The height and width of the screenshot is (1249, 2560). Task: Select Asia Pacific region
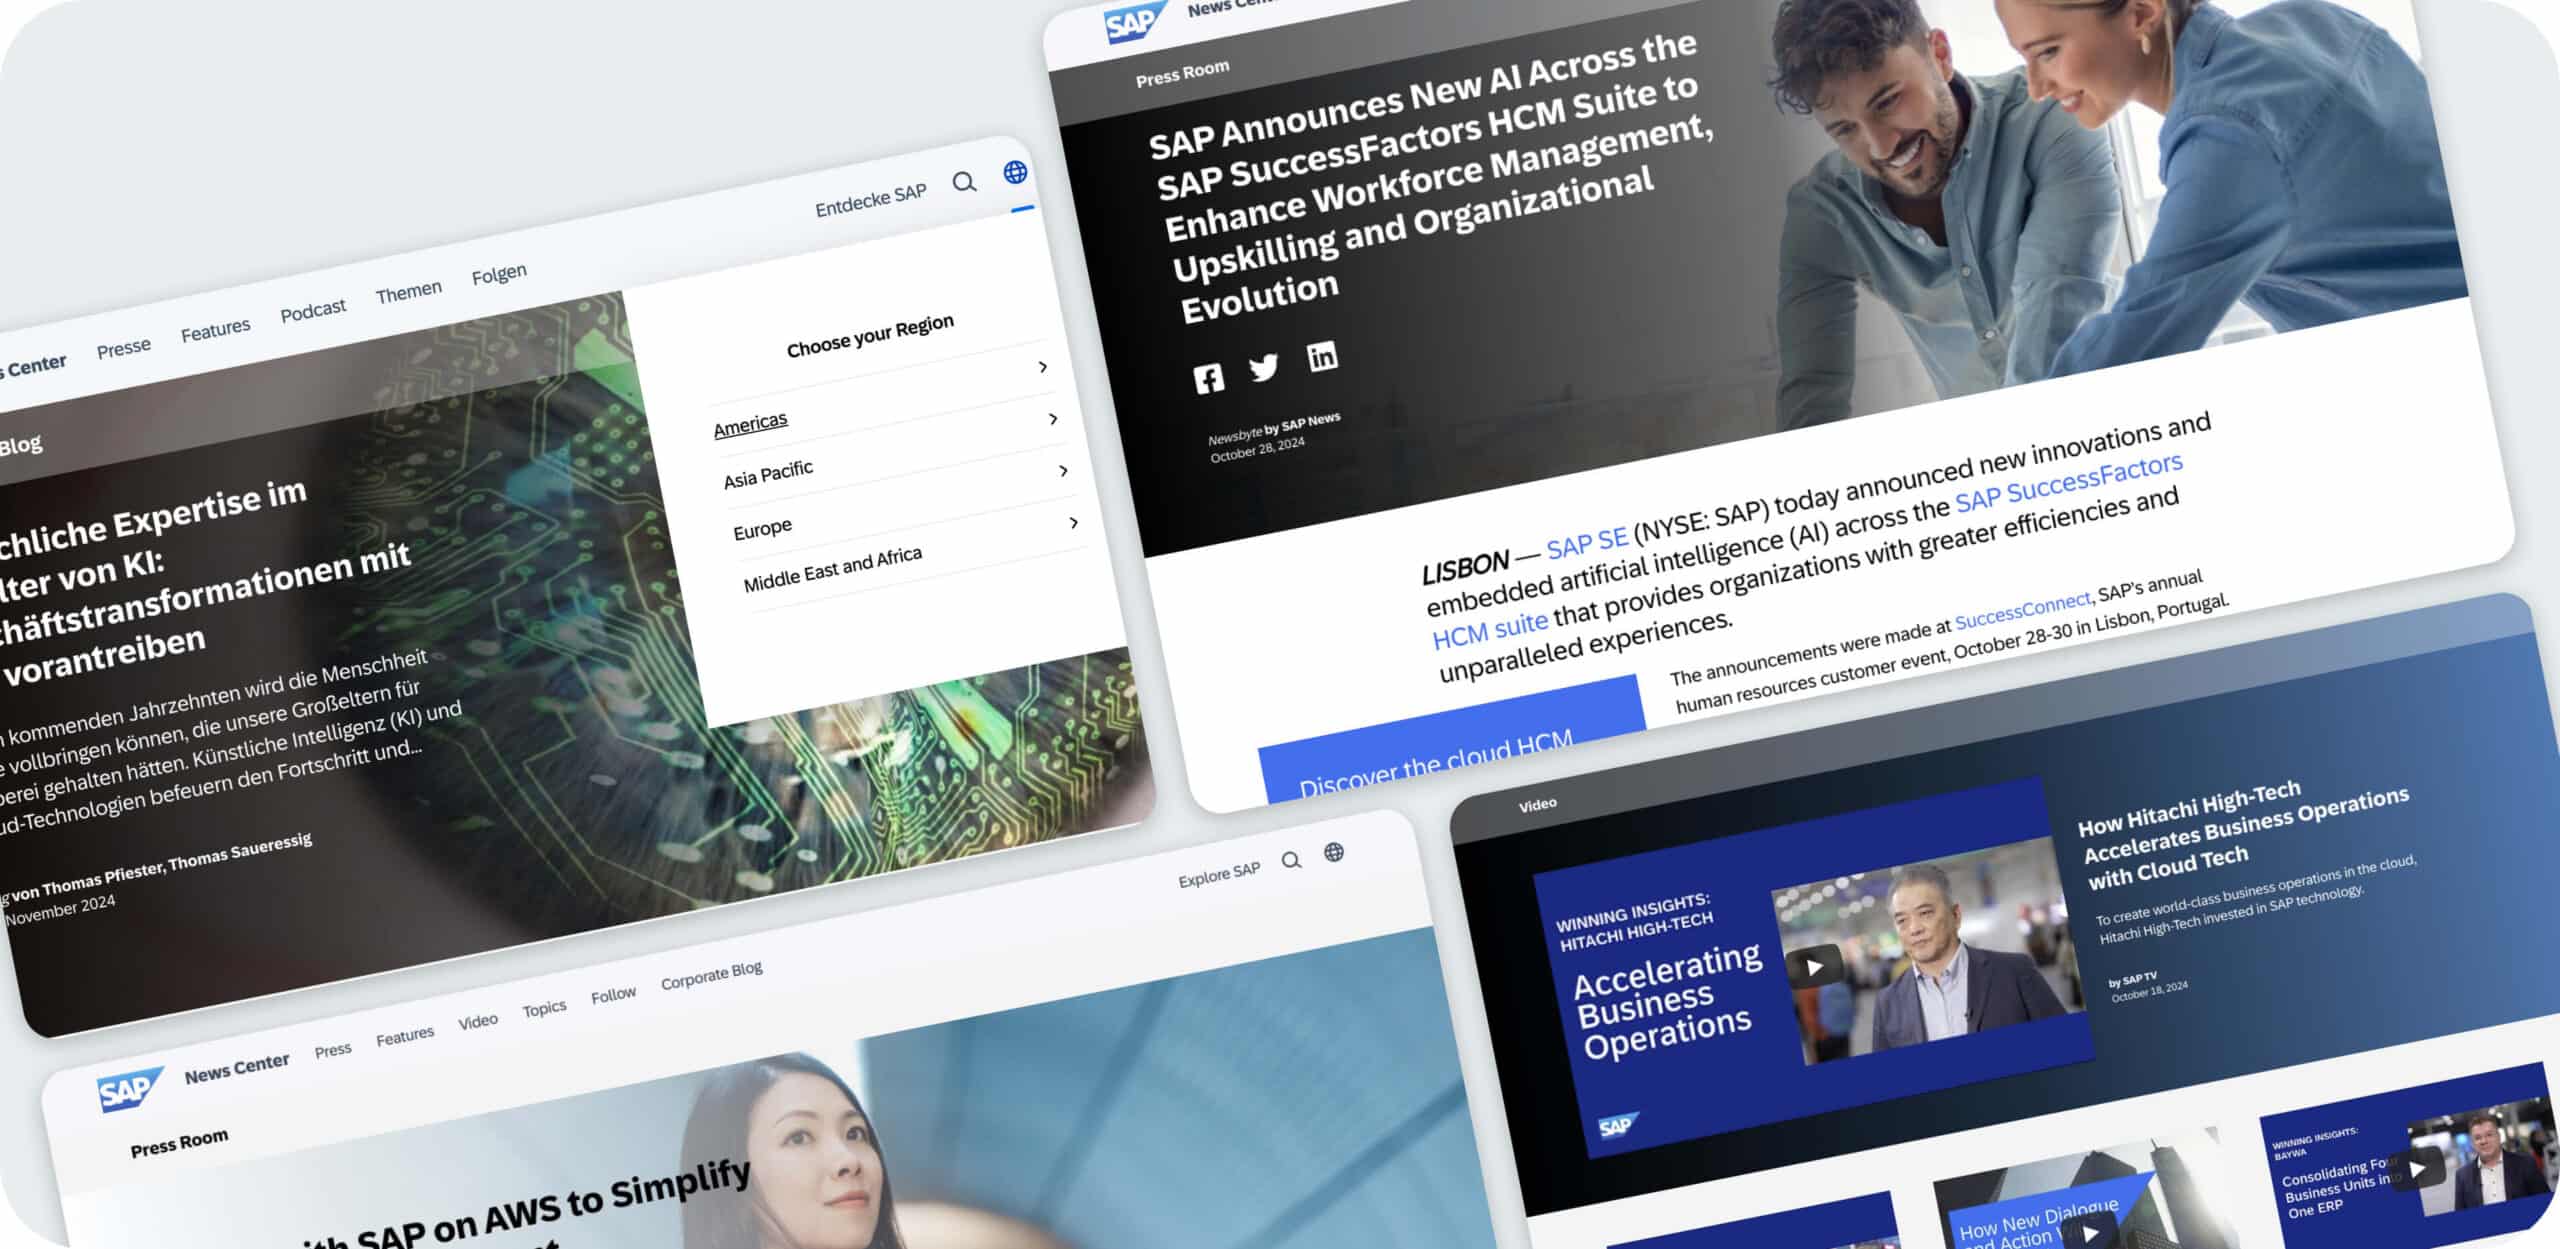pyautogui.click(x=768, y=473)
